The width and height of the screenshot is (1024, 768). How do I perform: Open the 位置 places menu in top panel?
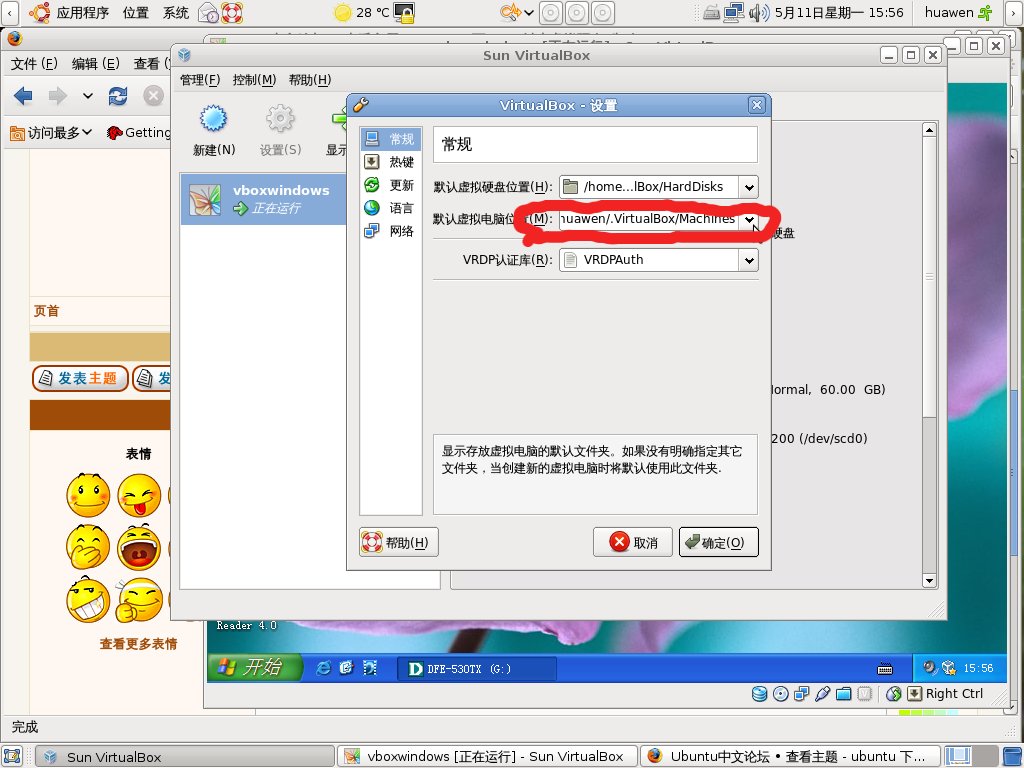point(136,12)
